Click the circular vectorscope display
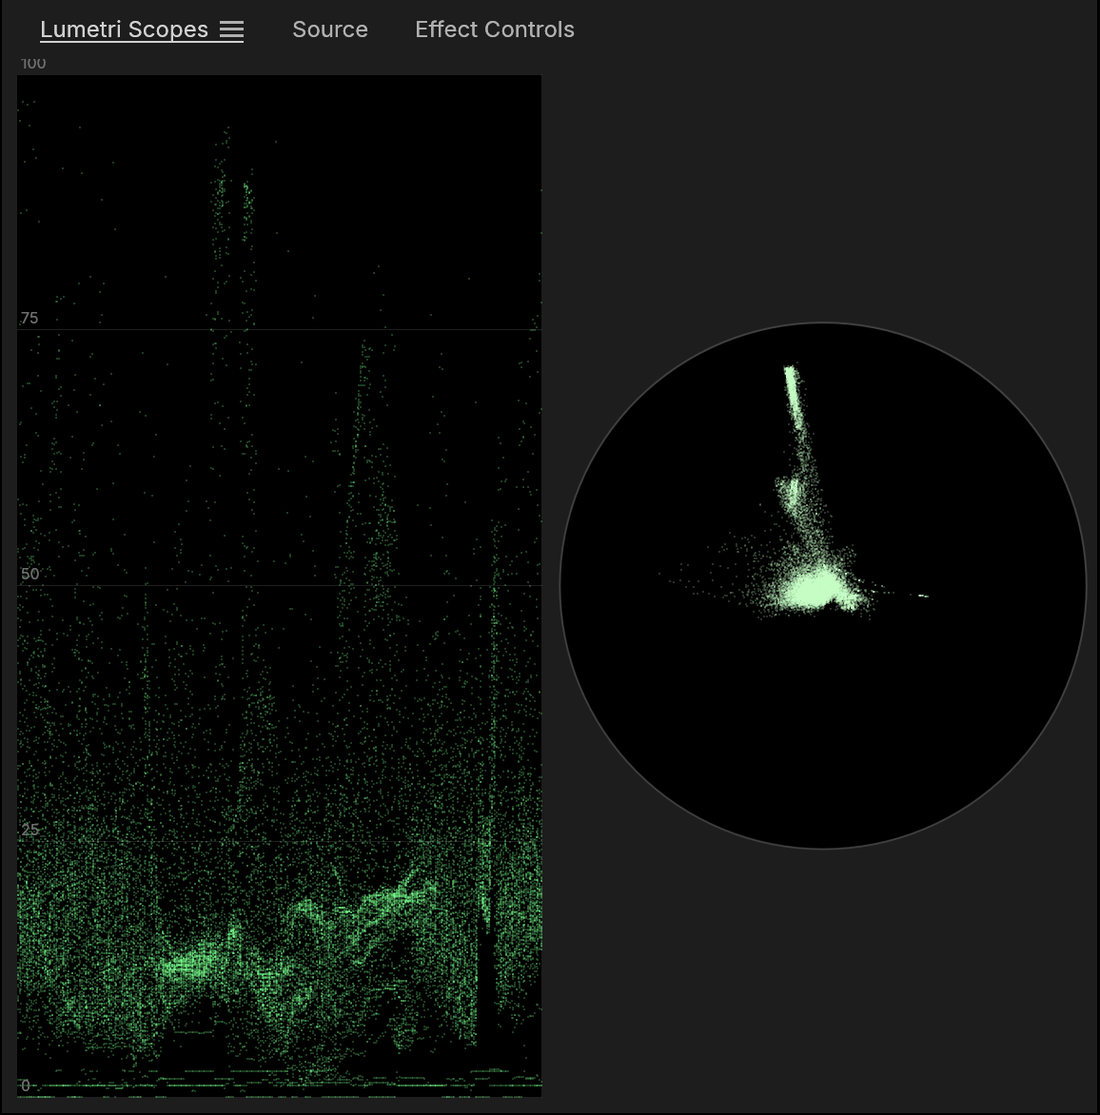The image size is (1100, 1115). click(x=823, y=585)
